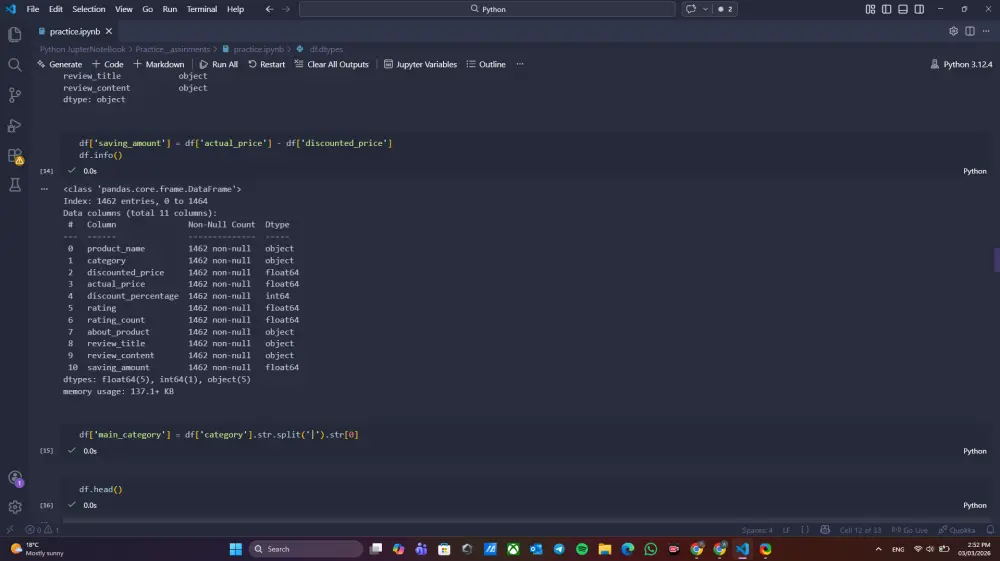Screen dimensions: 1000x561
Task: Close the practice.ipynb tab
Action: click(x=109, y=31)
